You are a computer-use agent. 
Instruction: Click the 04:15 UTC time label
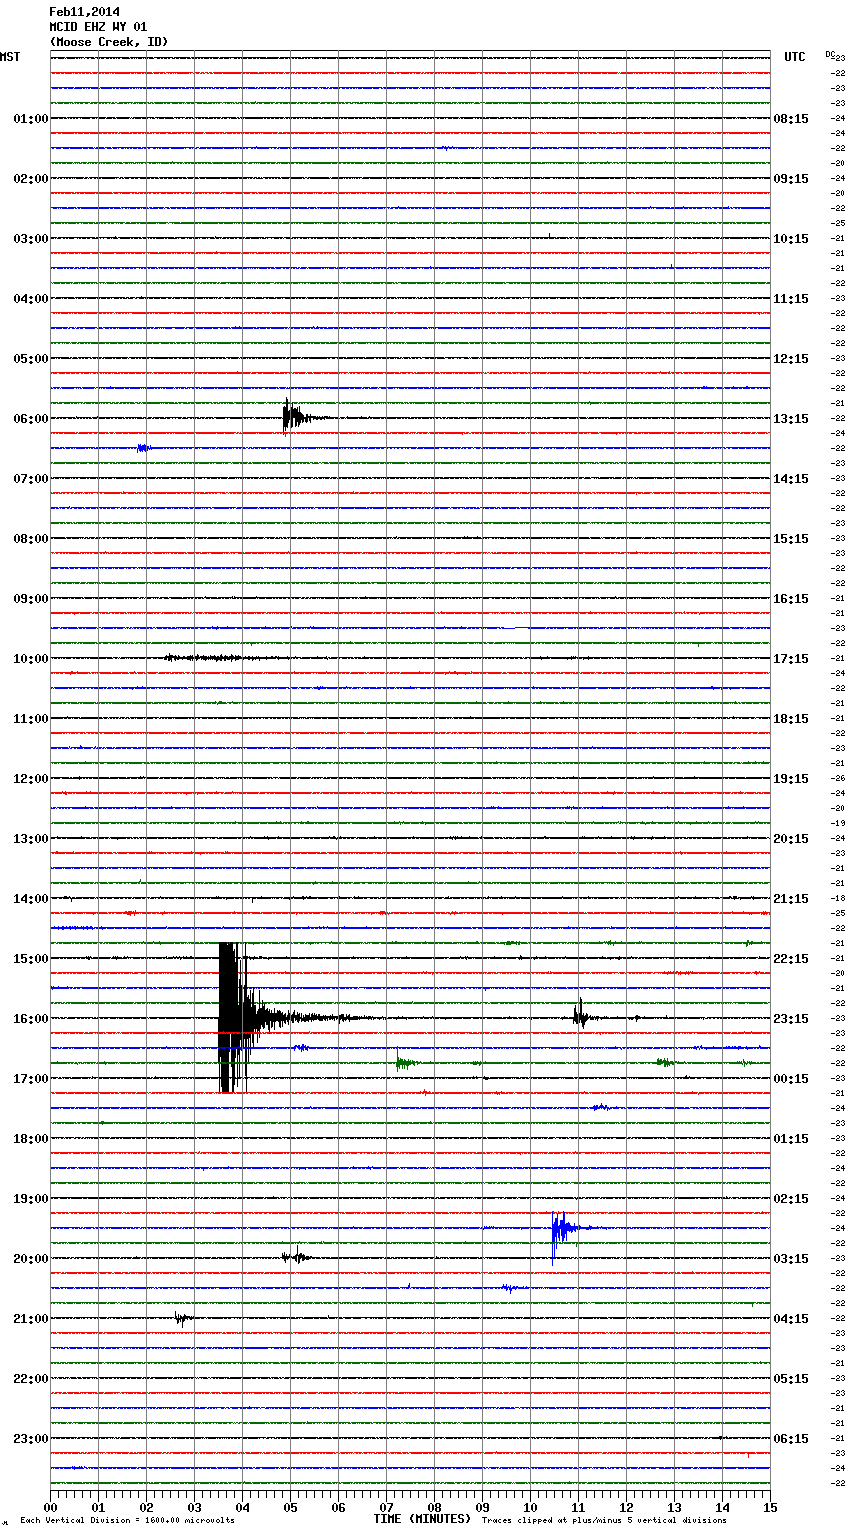pos(791,1319)
